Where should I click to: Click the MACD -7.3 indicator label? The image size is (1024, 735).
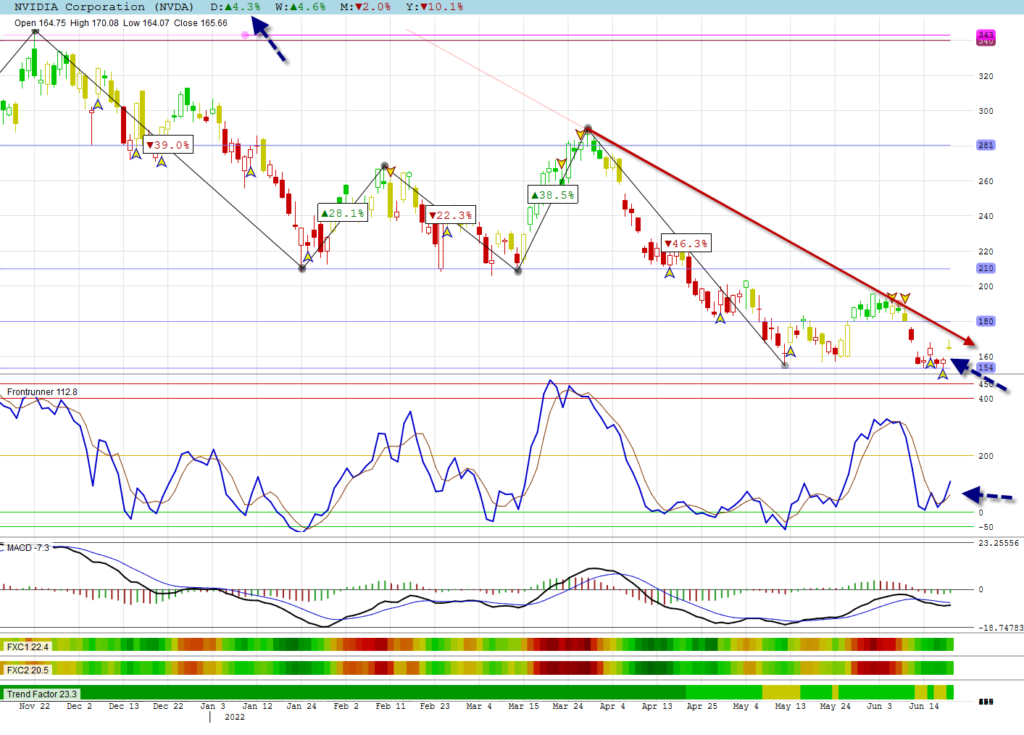pos(28,547)
